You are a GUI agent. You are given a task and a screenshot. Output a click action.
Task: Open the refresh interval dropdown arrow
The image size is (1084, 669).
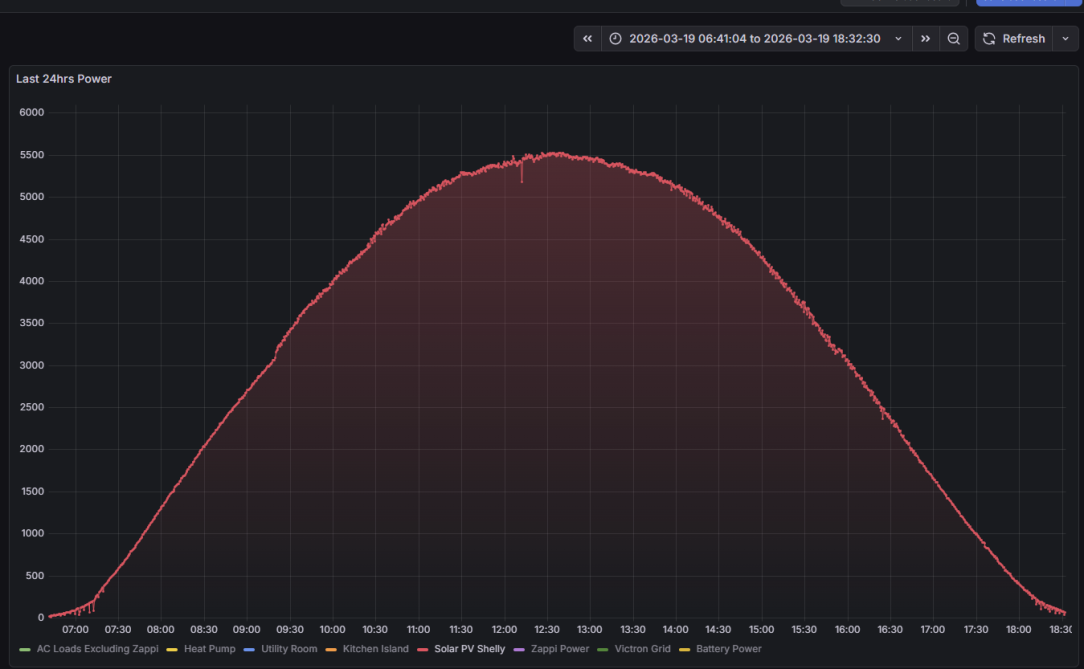tap(1065, 39)
